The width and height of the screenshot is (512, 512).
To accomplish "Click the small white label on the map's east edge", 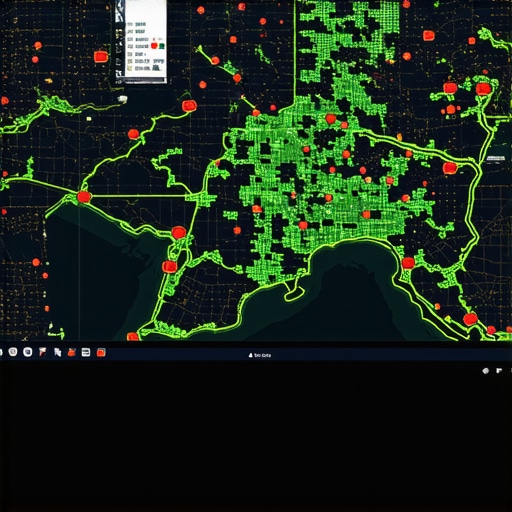I will [496, 158].
